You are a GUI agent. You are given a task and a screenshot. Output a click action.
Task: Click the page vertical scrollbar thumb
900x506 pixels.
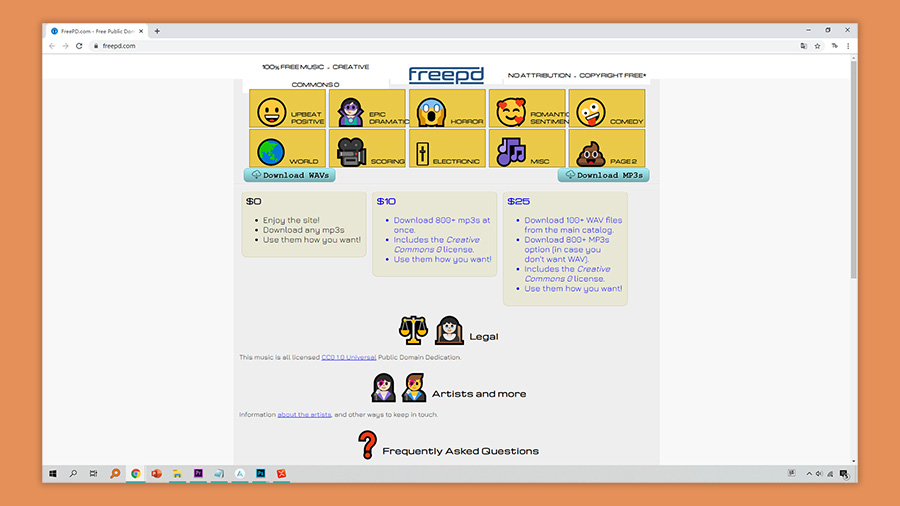click(854, 170)
